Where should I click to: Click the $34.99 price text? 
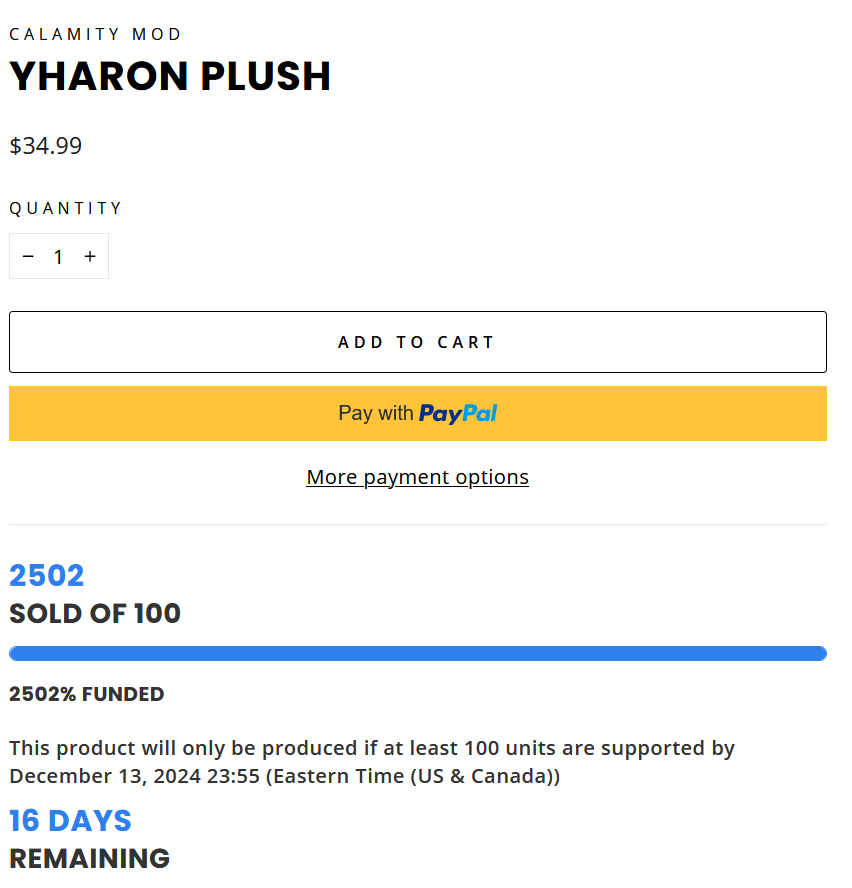pos(46,146)
